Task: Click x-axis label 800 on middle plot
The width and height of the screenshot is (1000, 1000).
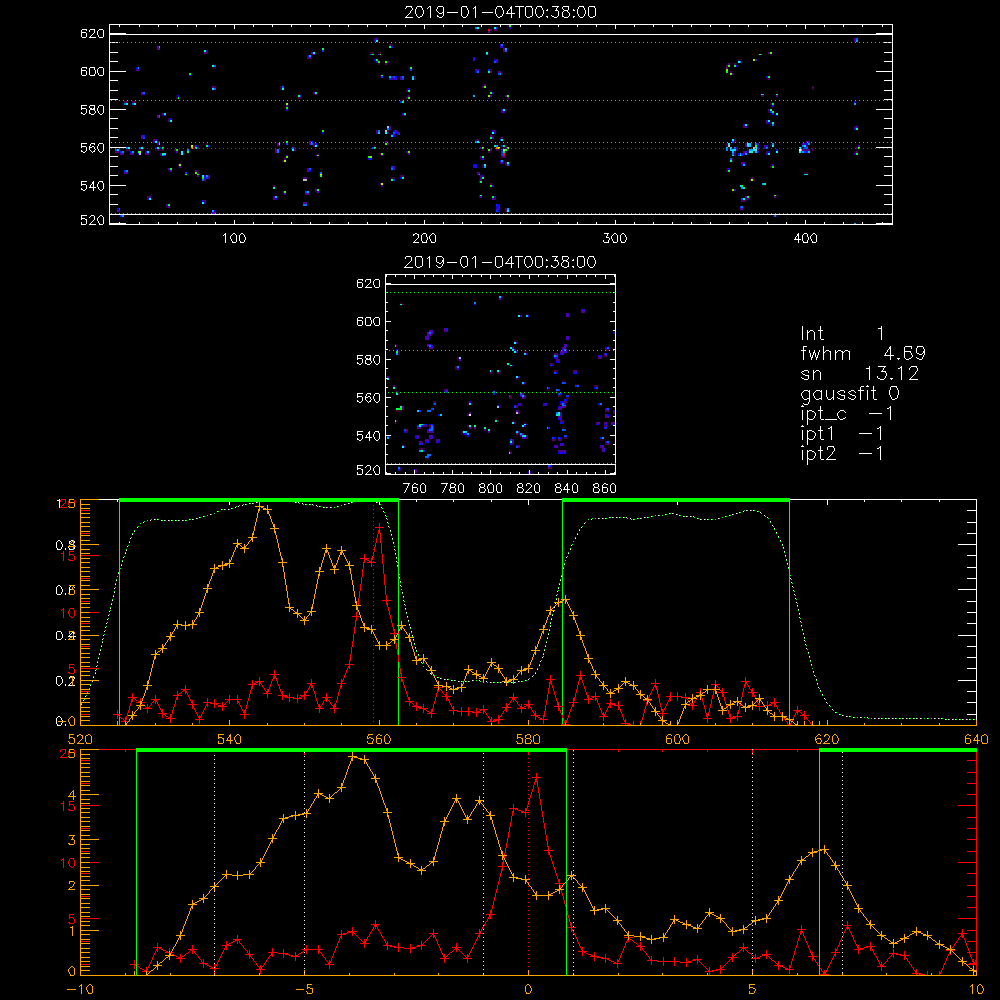Action: [490, 489]
